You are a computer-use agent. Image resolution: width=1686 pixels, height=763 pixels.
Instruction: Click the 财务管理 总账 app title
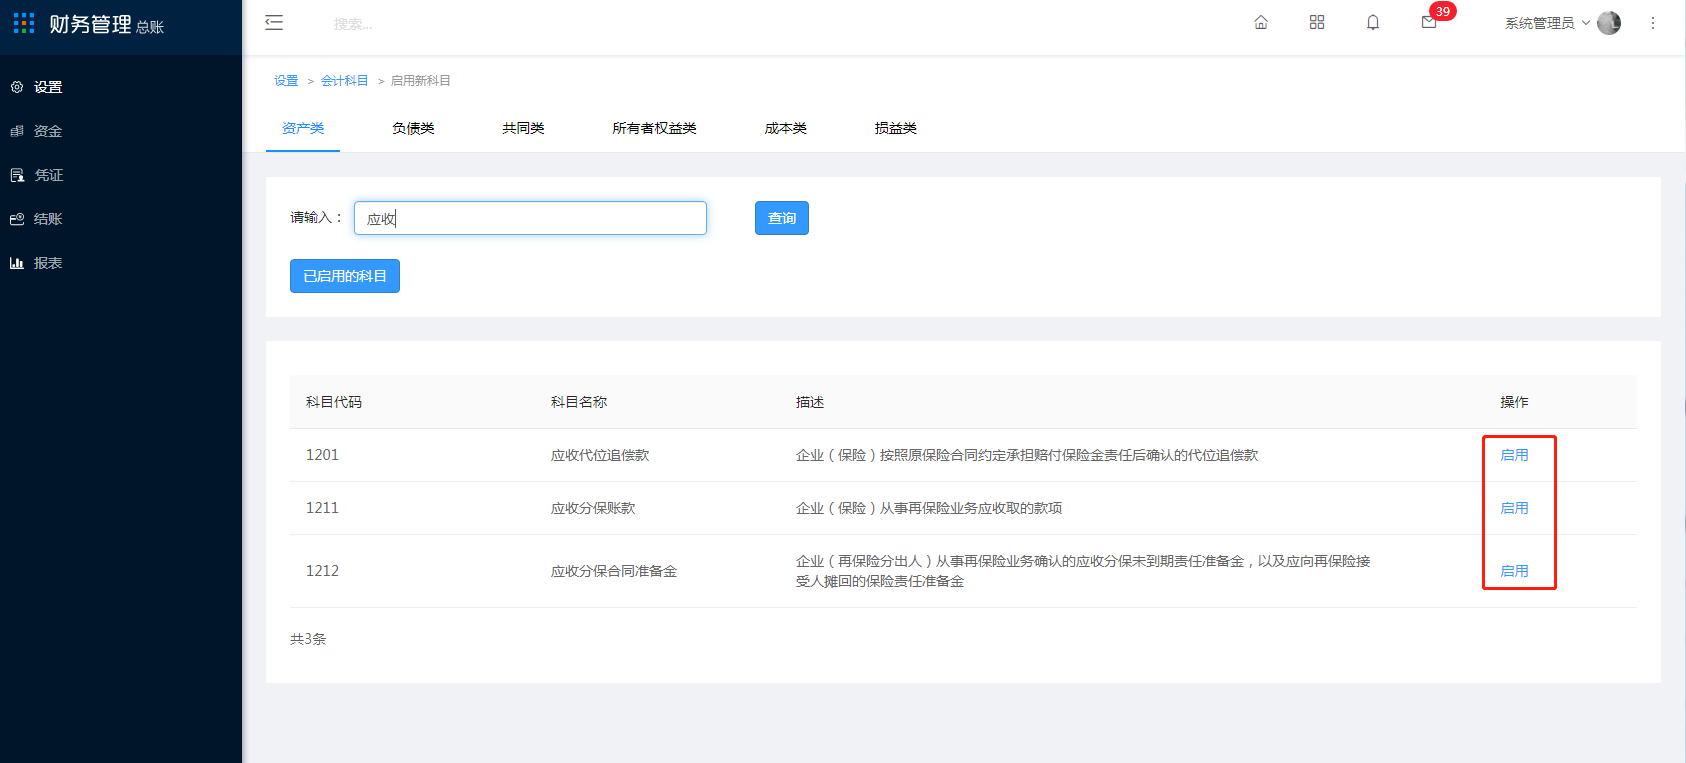click(x=106, y=24)
